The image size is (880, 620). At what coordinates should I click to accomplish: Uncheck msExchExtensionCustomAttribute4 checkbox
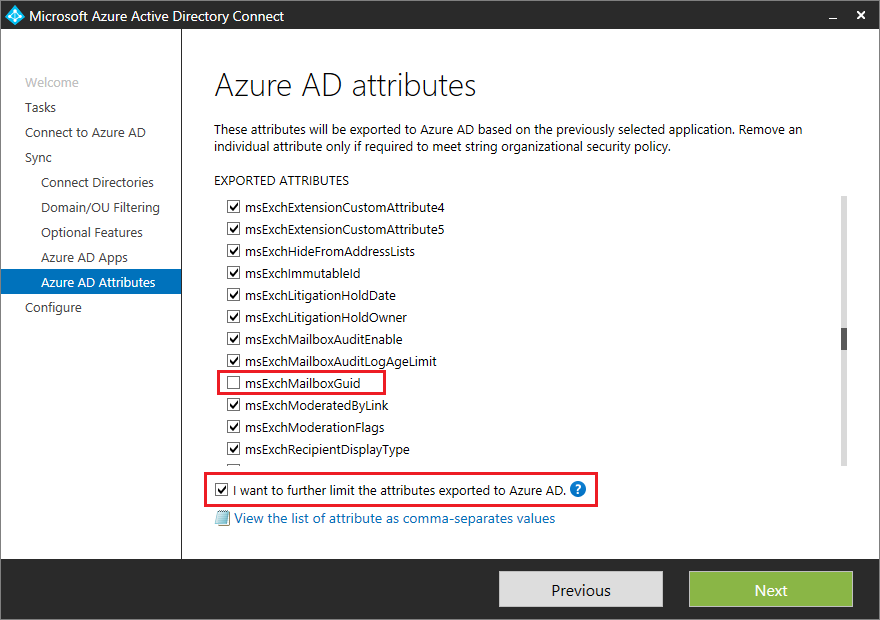[x=233, y=206]
